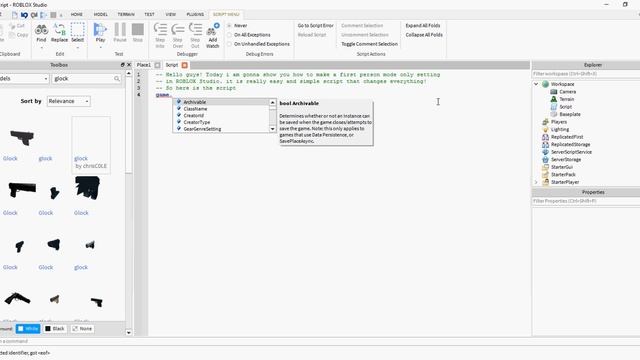Set toolbox background to White
The height and width of the screenshot is (360, 640).
[28, 329]
